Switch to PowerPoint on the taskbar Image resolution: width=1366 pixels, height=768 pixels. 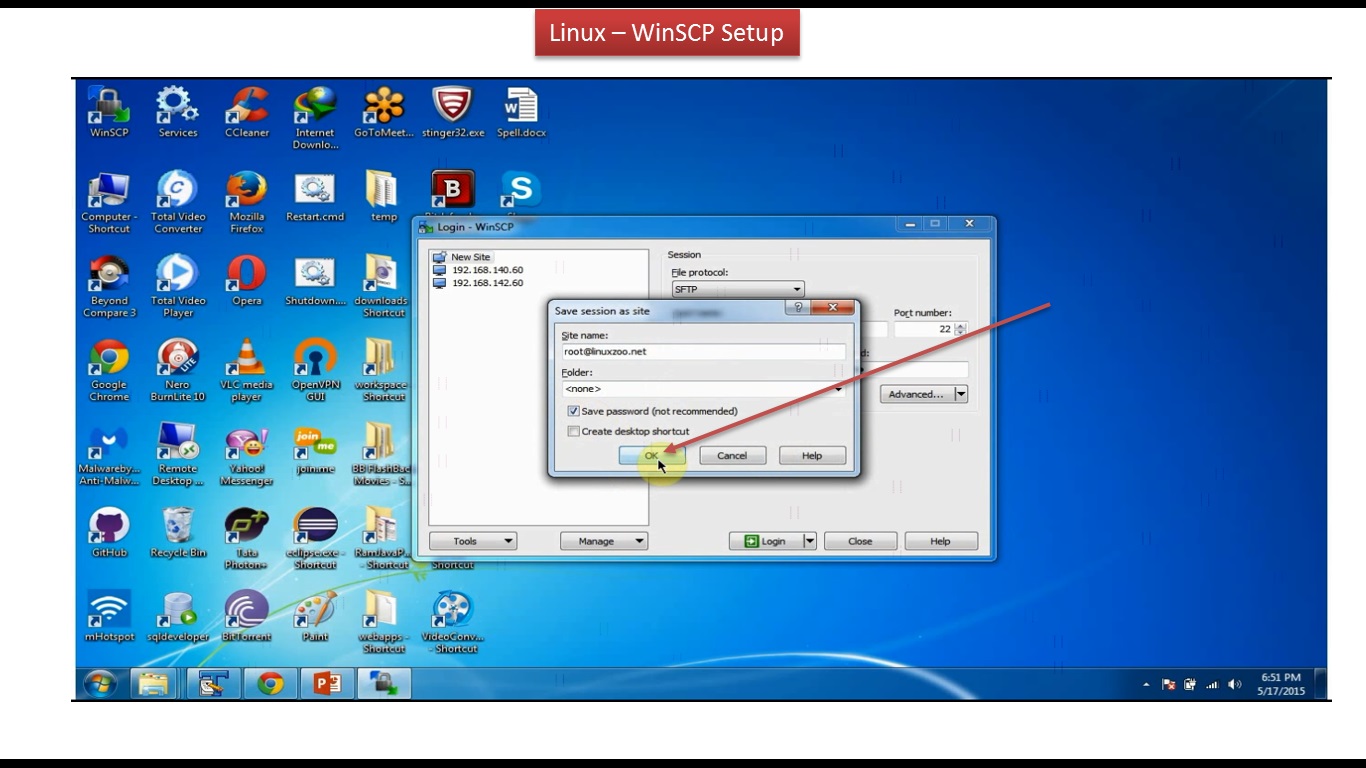point(327,684)
